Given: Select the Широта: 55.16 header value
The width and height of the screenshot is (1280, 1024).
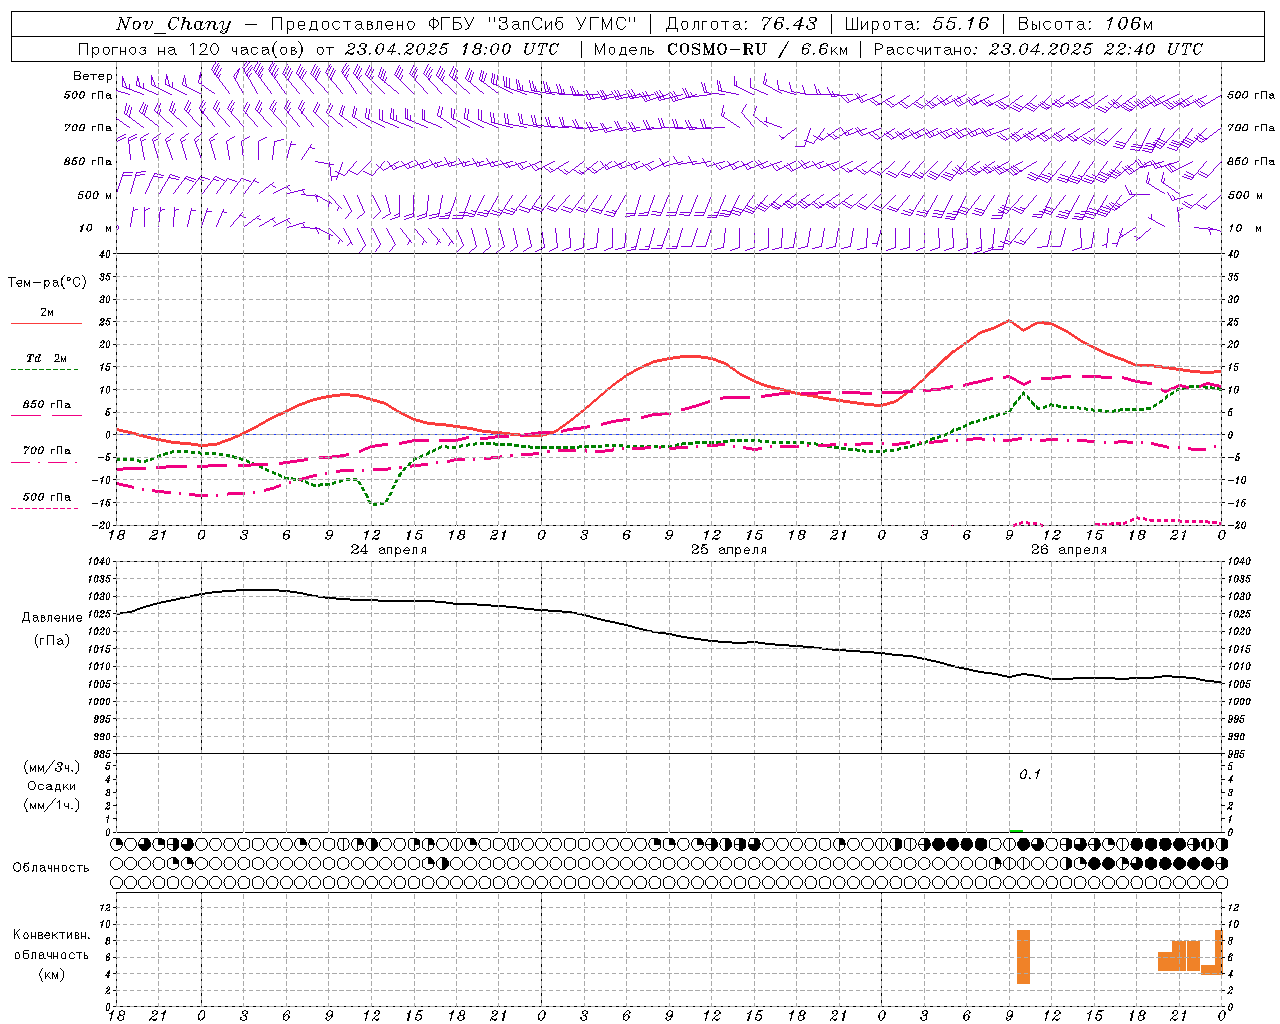Looking at the screenshot, I should tap(917, 24).
